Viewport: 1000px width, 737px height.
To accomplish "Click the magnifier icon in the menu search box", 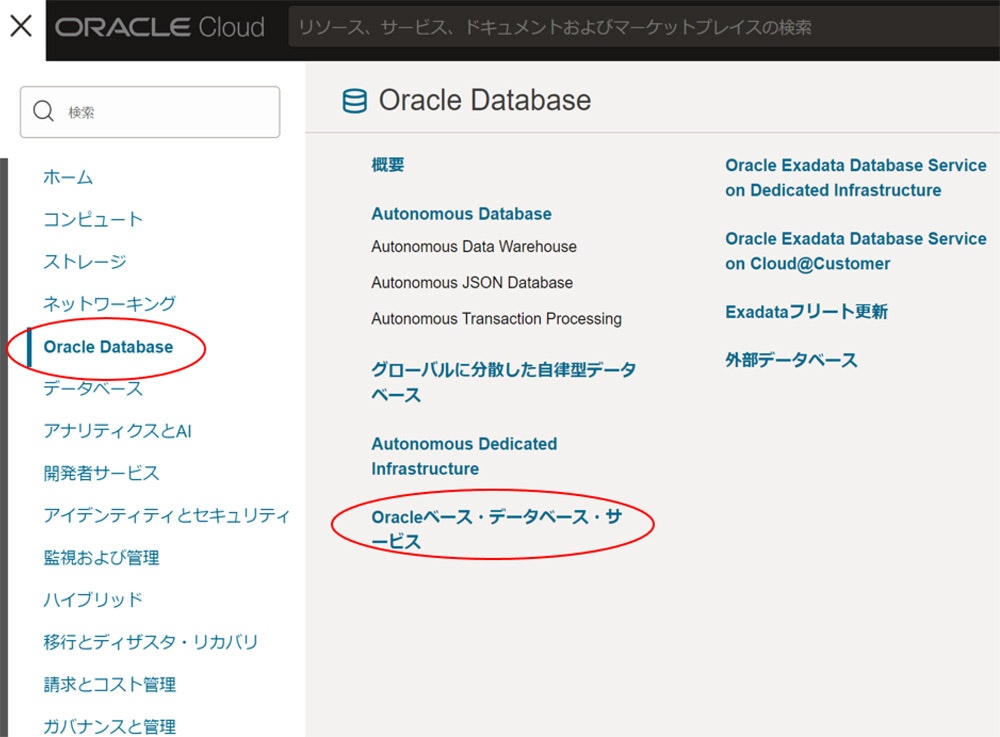I will [43, 111].
